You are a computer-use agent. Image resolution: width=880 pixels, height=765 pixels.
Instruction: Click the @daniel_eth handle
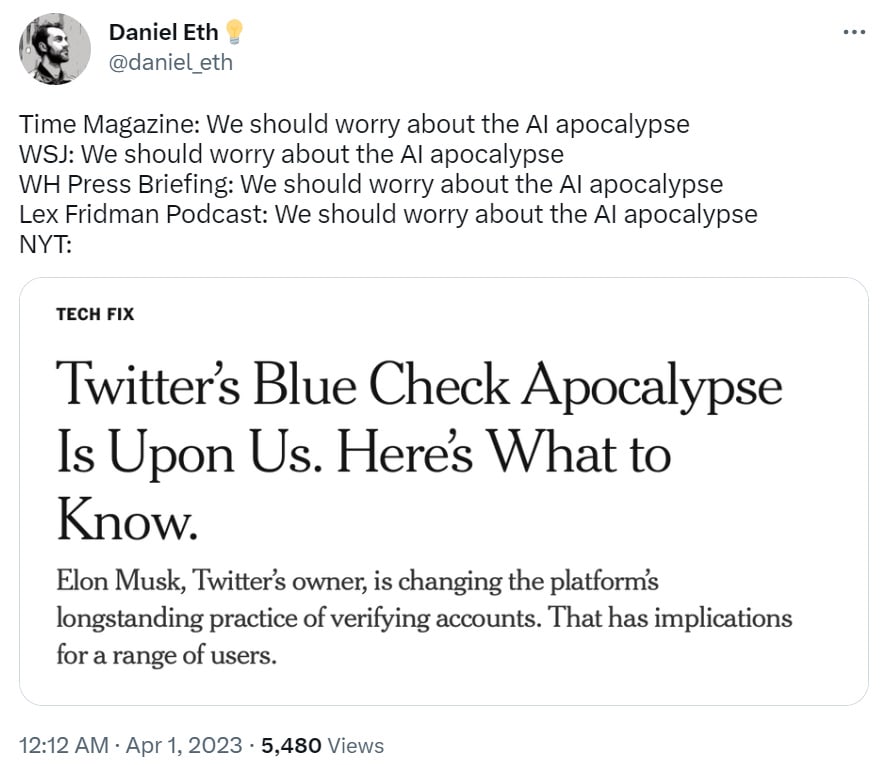[x=170, y=62]
